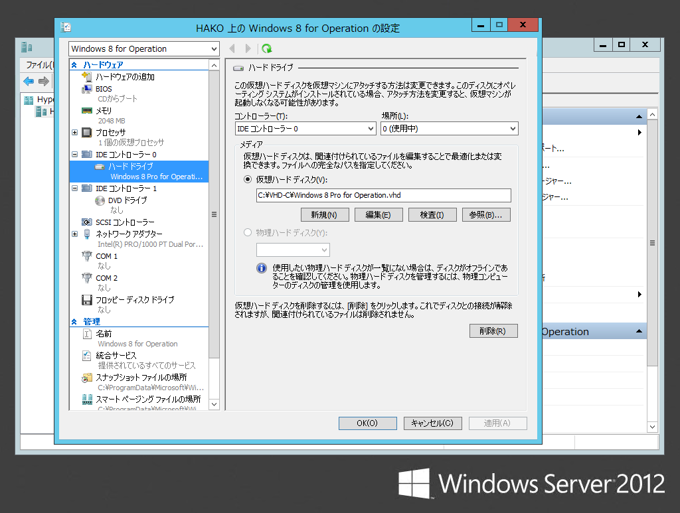Select the SCSI コントローラー icon

click(x=87, y=222)
